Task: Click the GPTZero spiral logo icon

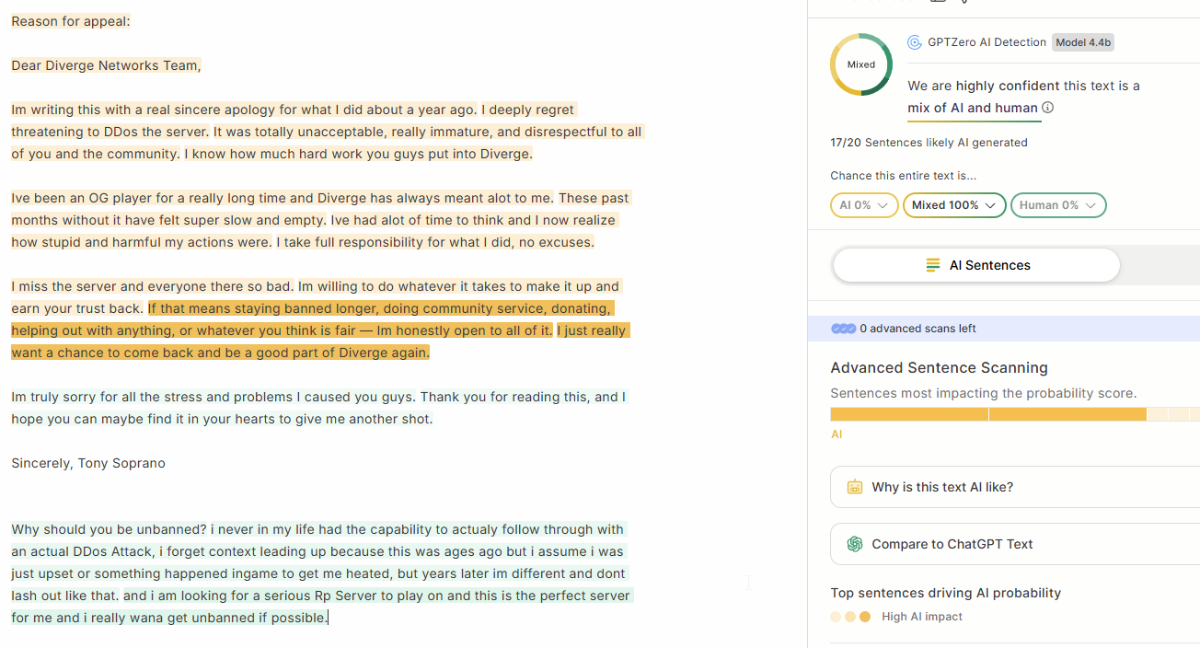Action: pyautogui.click(x=914, y=42)
